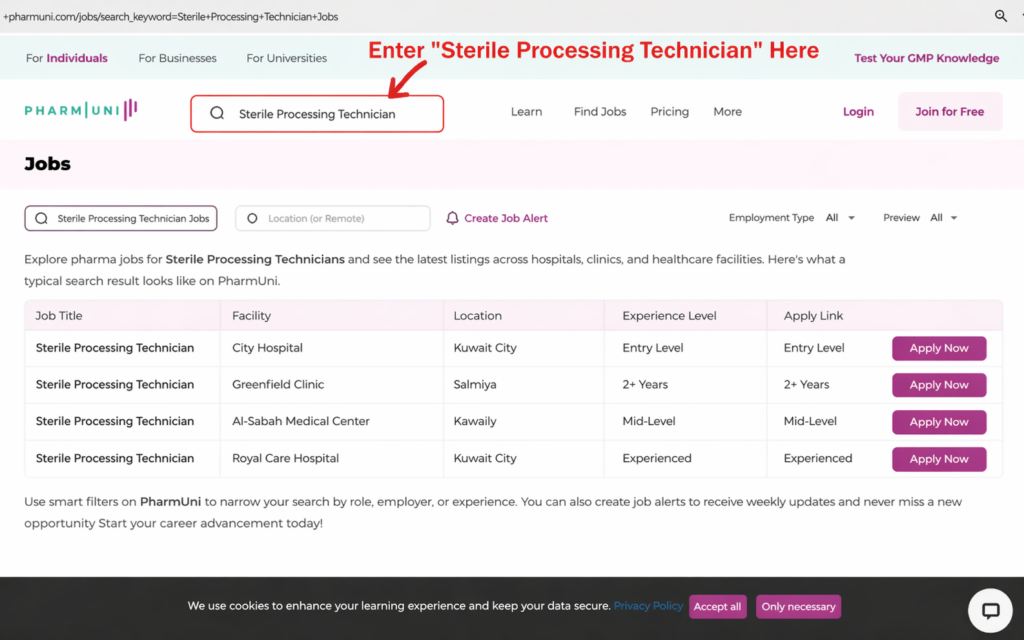
Task: Click the Login link
Action: (858, 112)
